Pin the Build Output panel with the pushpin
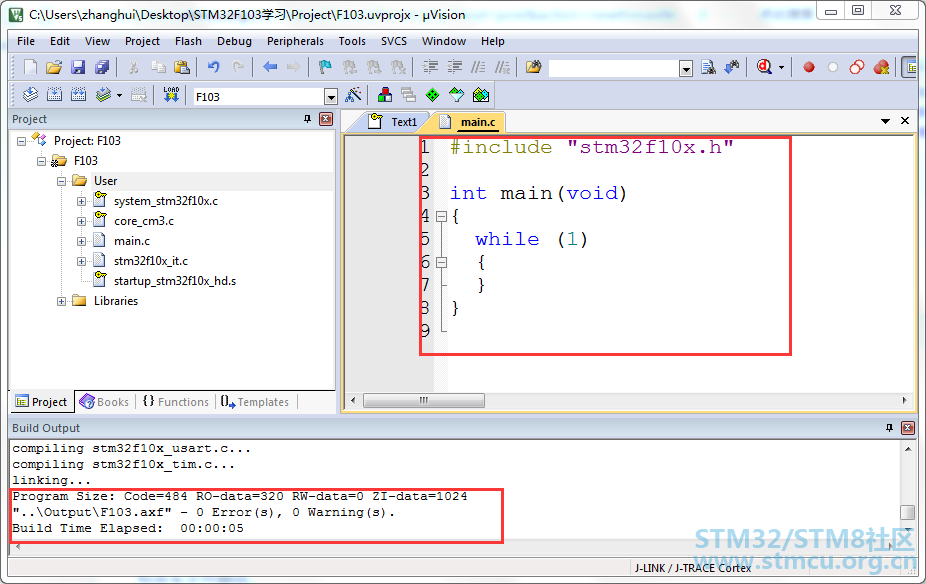Viewport: 926px width, 584px height. 889,428
